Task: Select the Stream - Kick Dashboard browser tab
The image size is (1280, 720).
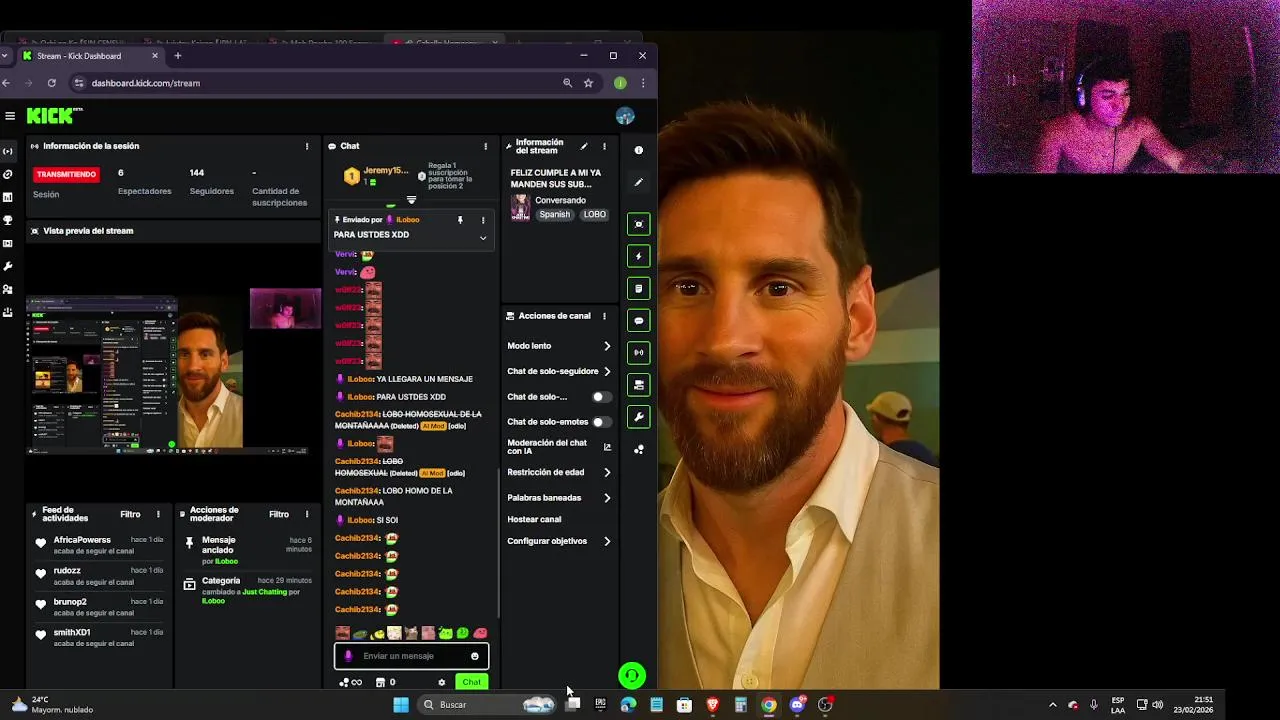Action: coord(90,56)
